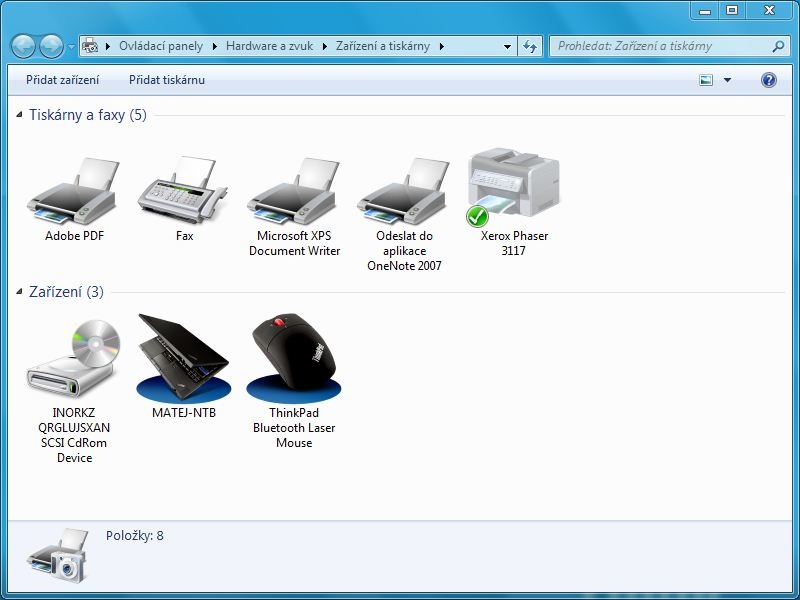This screenshot has width=800, height=600.
Task: Collapse the Tiskárny a faxy group
Action: (x=20, y=116)
